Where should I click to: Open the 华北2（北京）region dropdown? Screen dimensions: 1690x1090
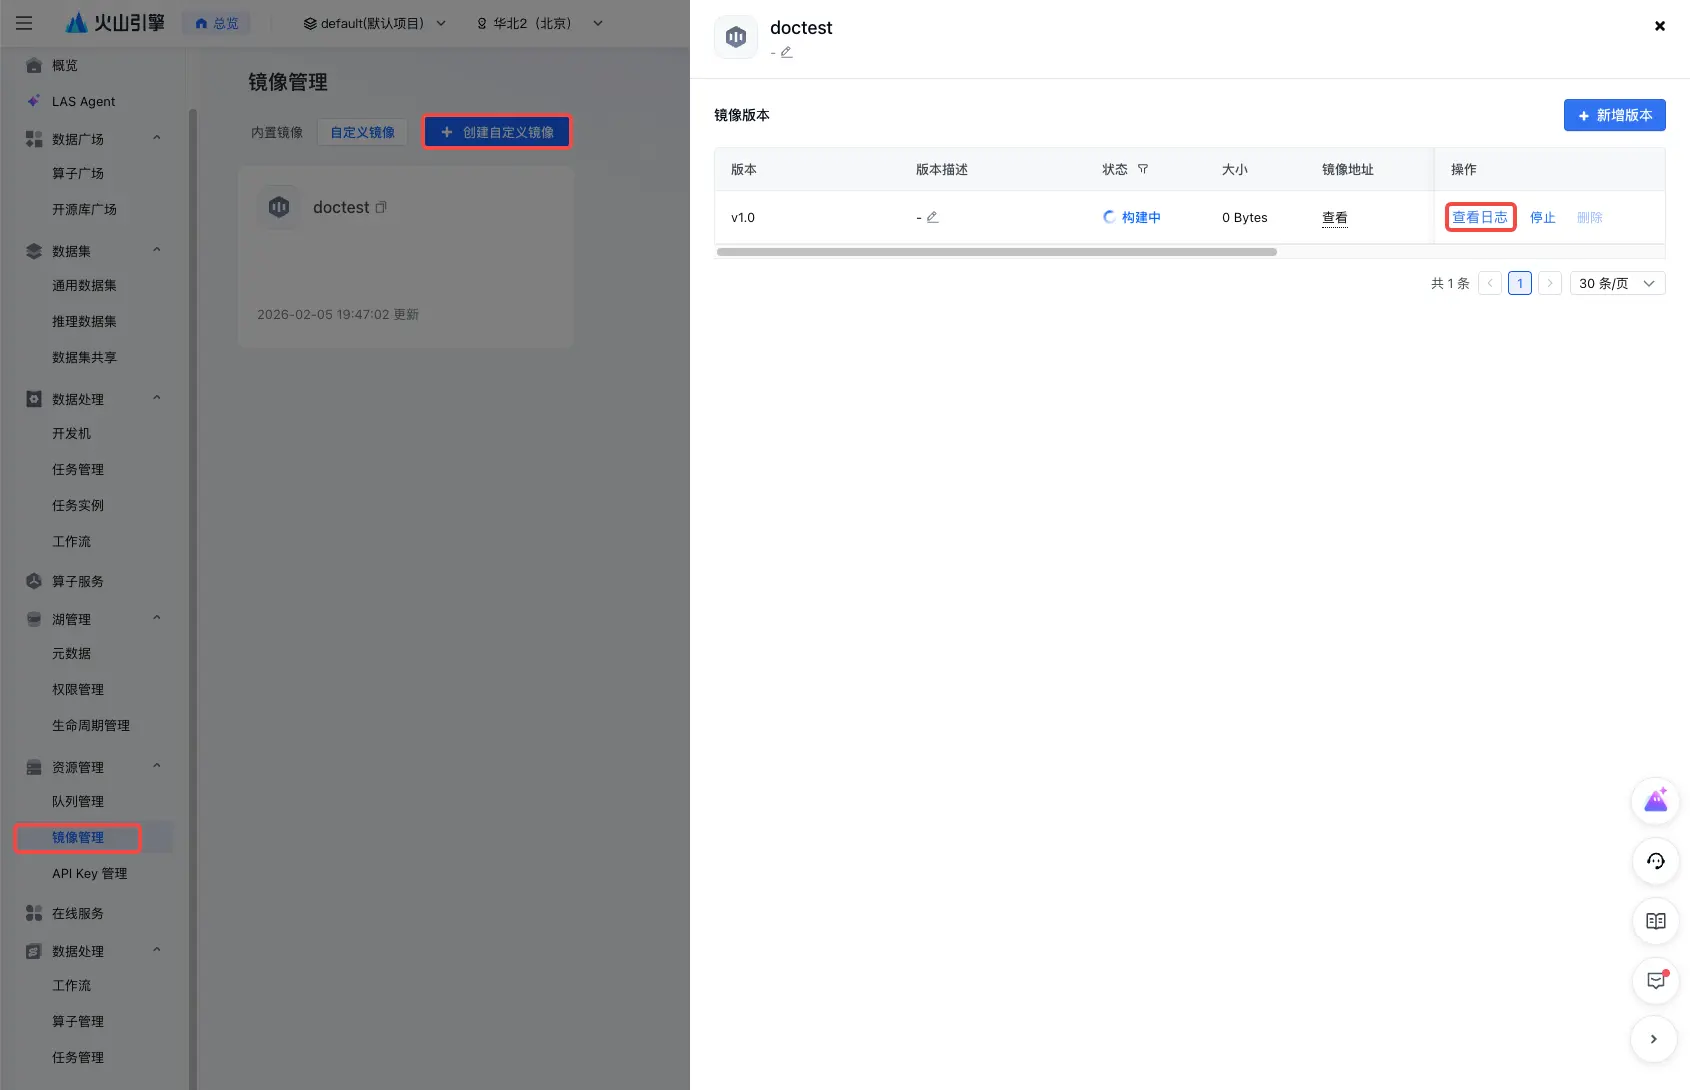[540, 23]
